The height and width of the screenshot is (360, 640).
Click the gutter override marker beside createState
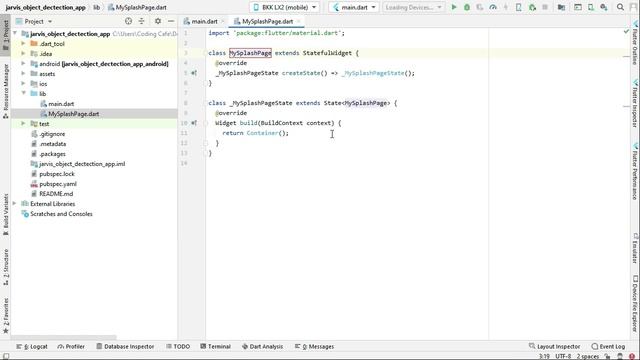point(194,73)
